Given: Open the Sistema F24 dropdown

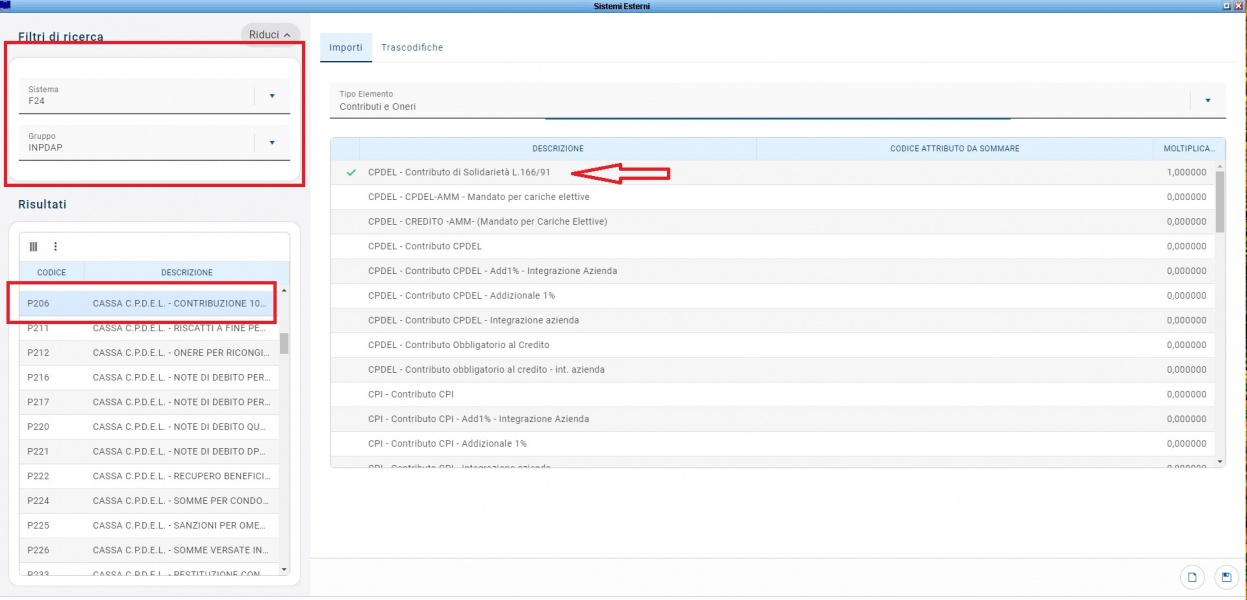Looking at the screenshot, I should [x=271, y=97].
